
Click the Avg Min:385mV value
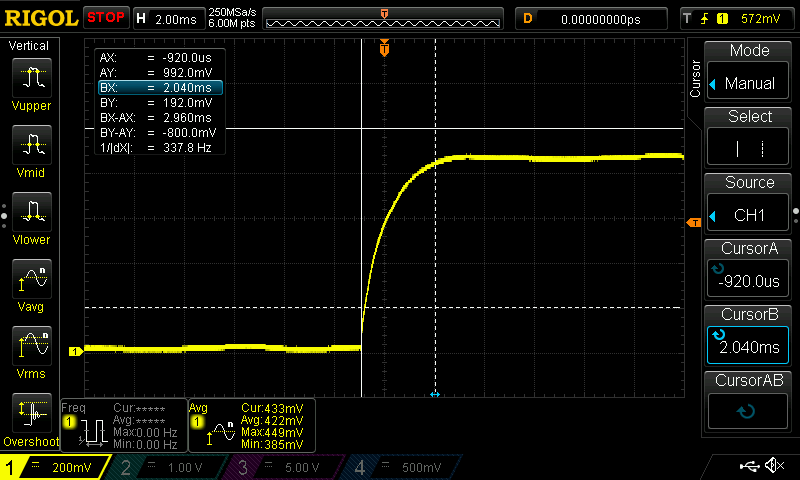point(272,444)
